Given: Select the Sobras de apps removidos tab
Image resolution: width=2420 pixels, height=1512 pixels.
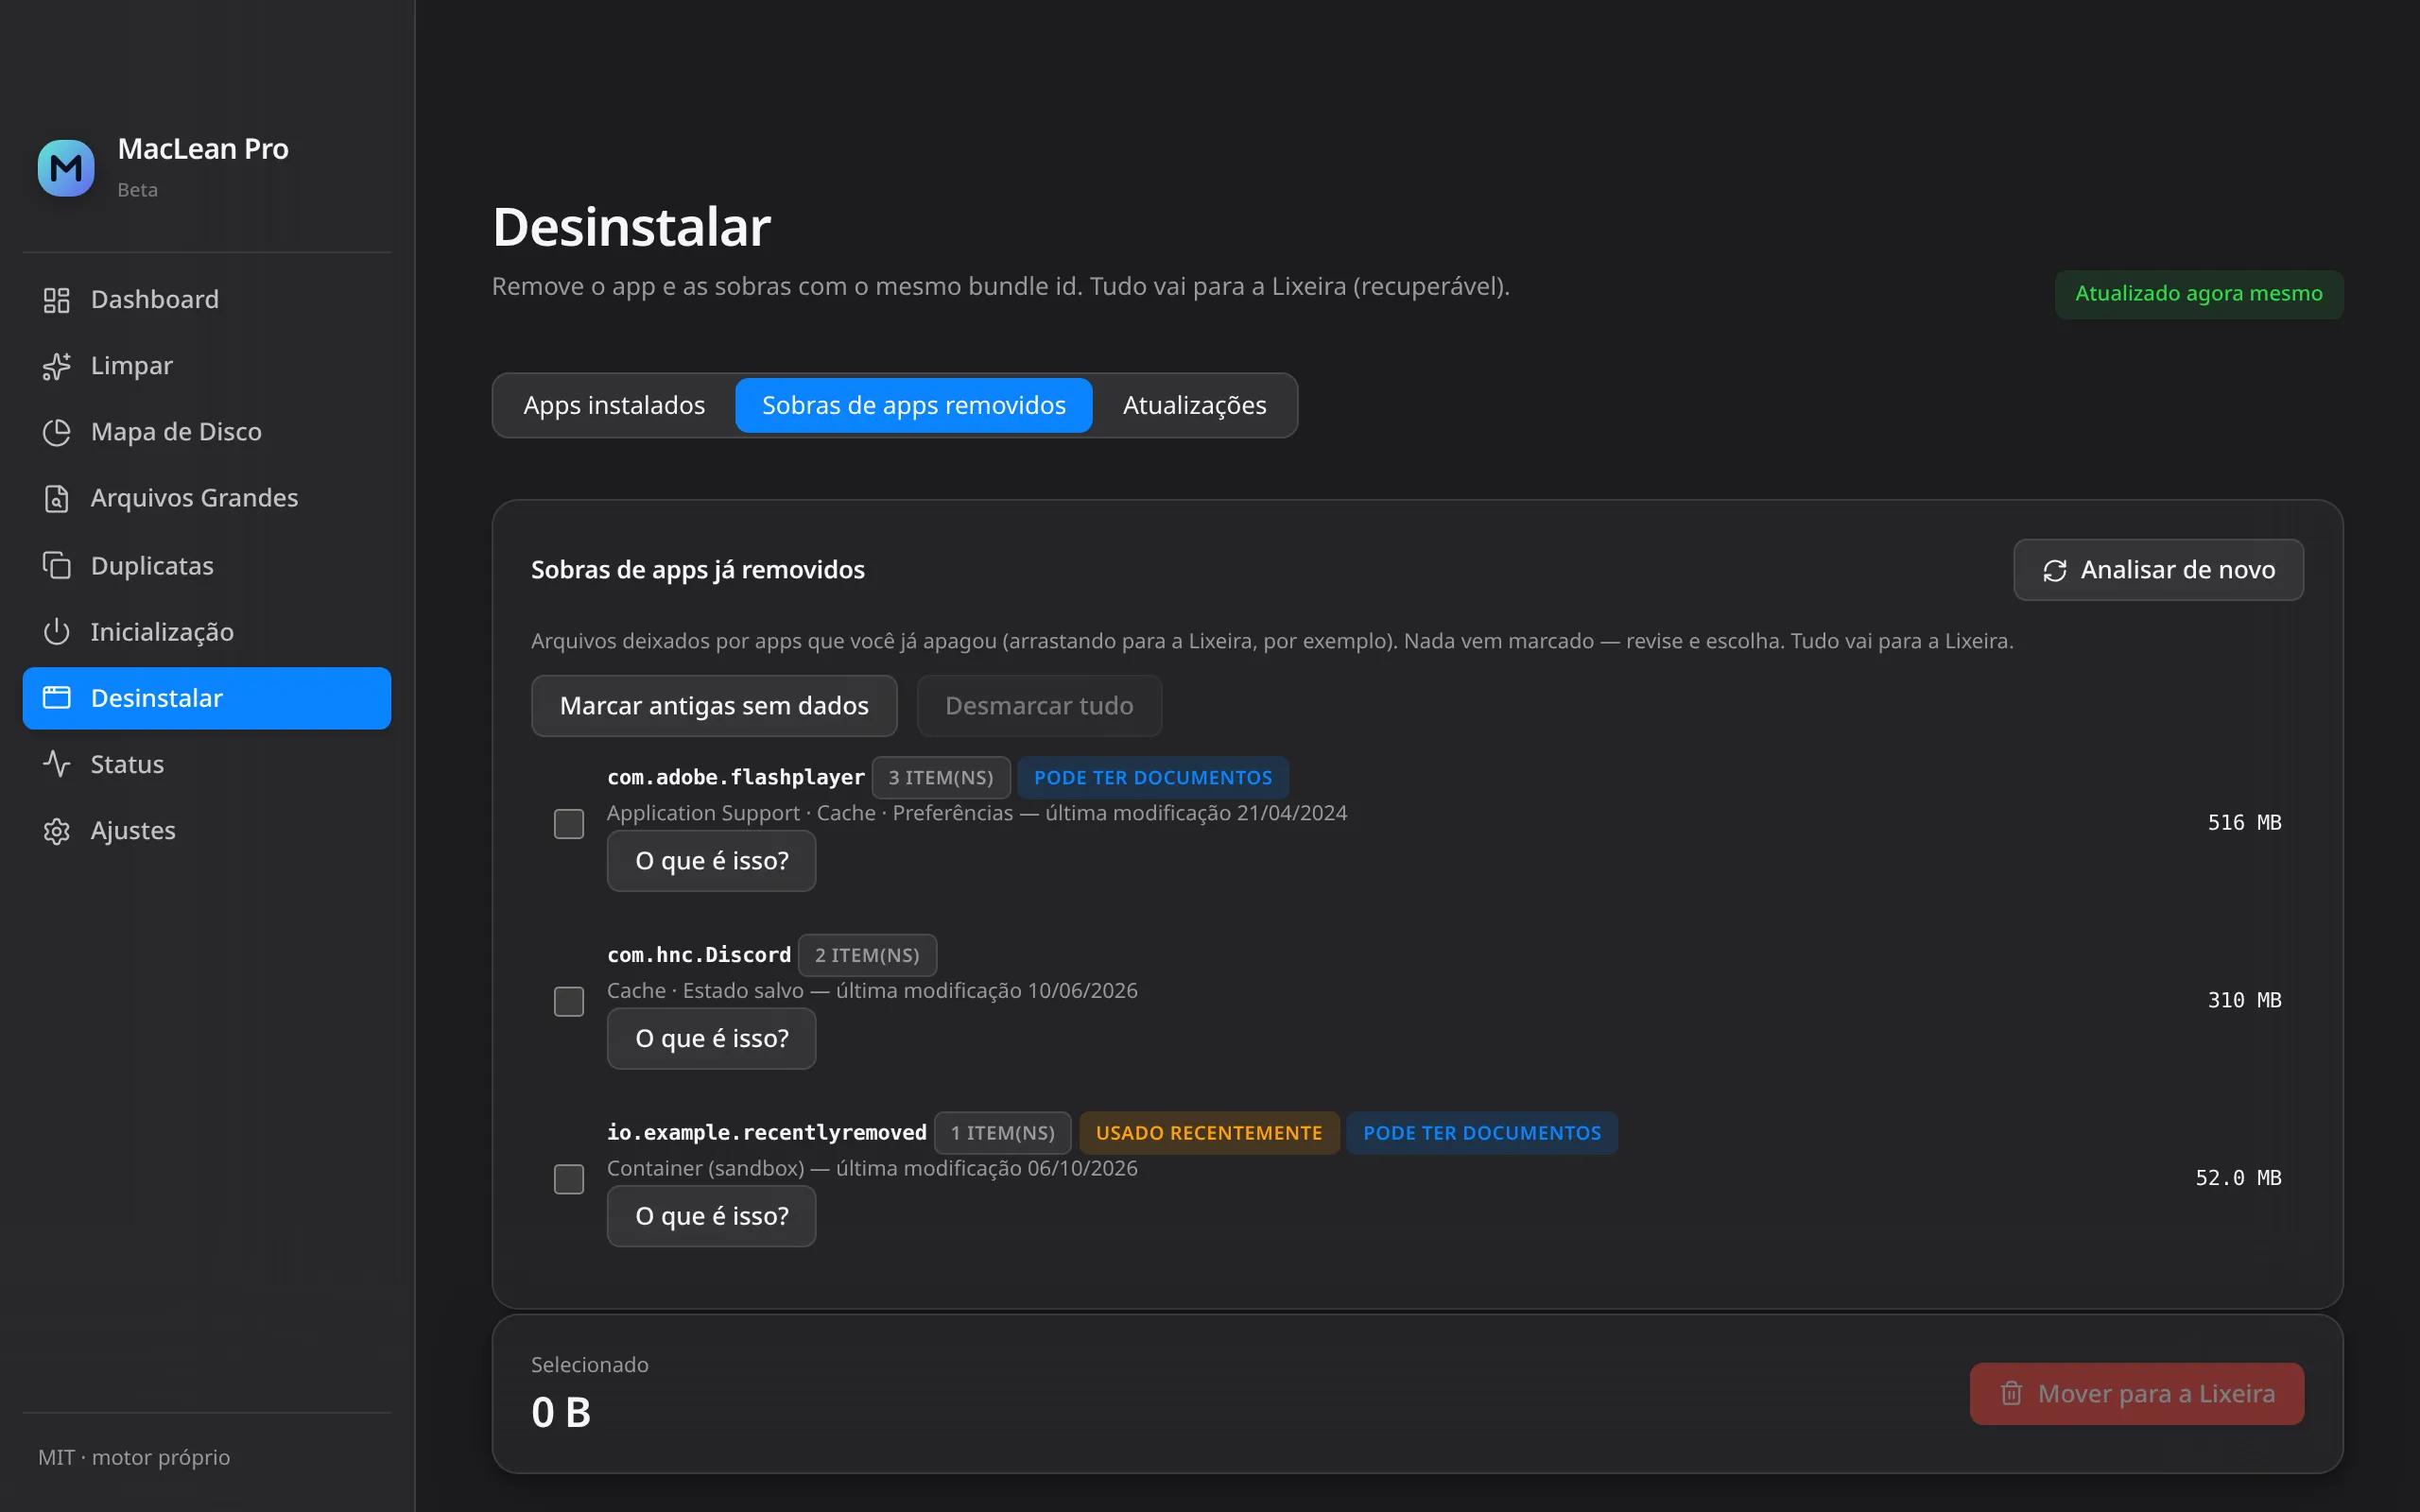Looking at the screenshot, I should (914, 405).
